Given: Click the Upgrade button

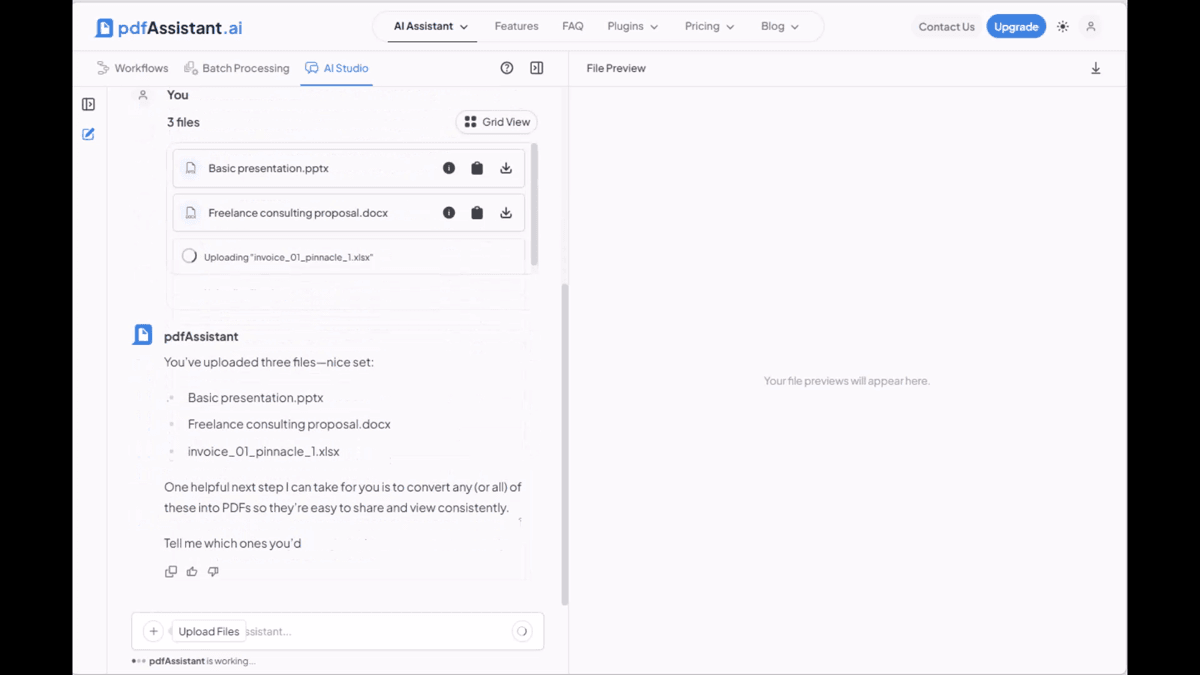Looking at the screenshot, I should point(1016,27).
